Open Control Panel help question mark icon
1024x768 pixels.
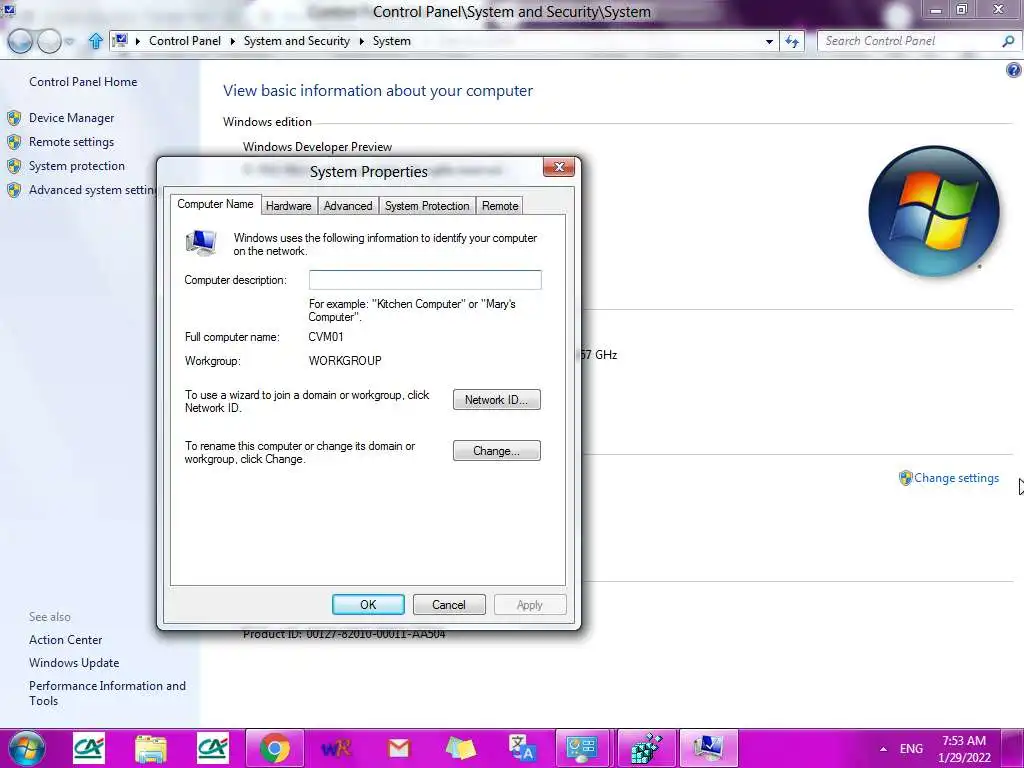click(1014, 70)
